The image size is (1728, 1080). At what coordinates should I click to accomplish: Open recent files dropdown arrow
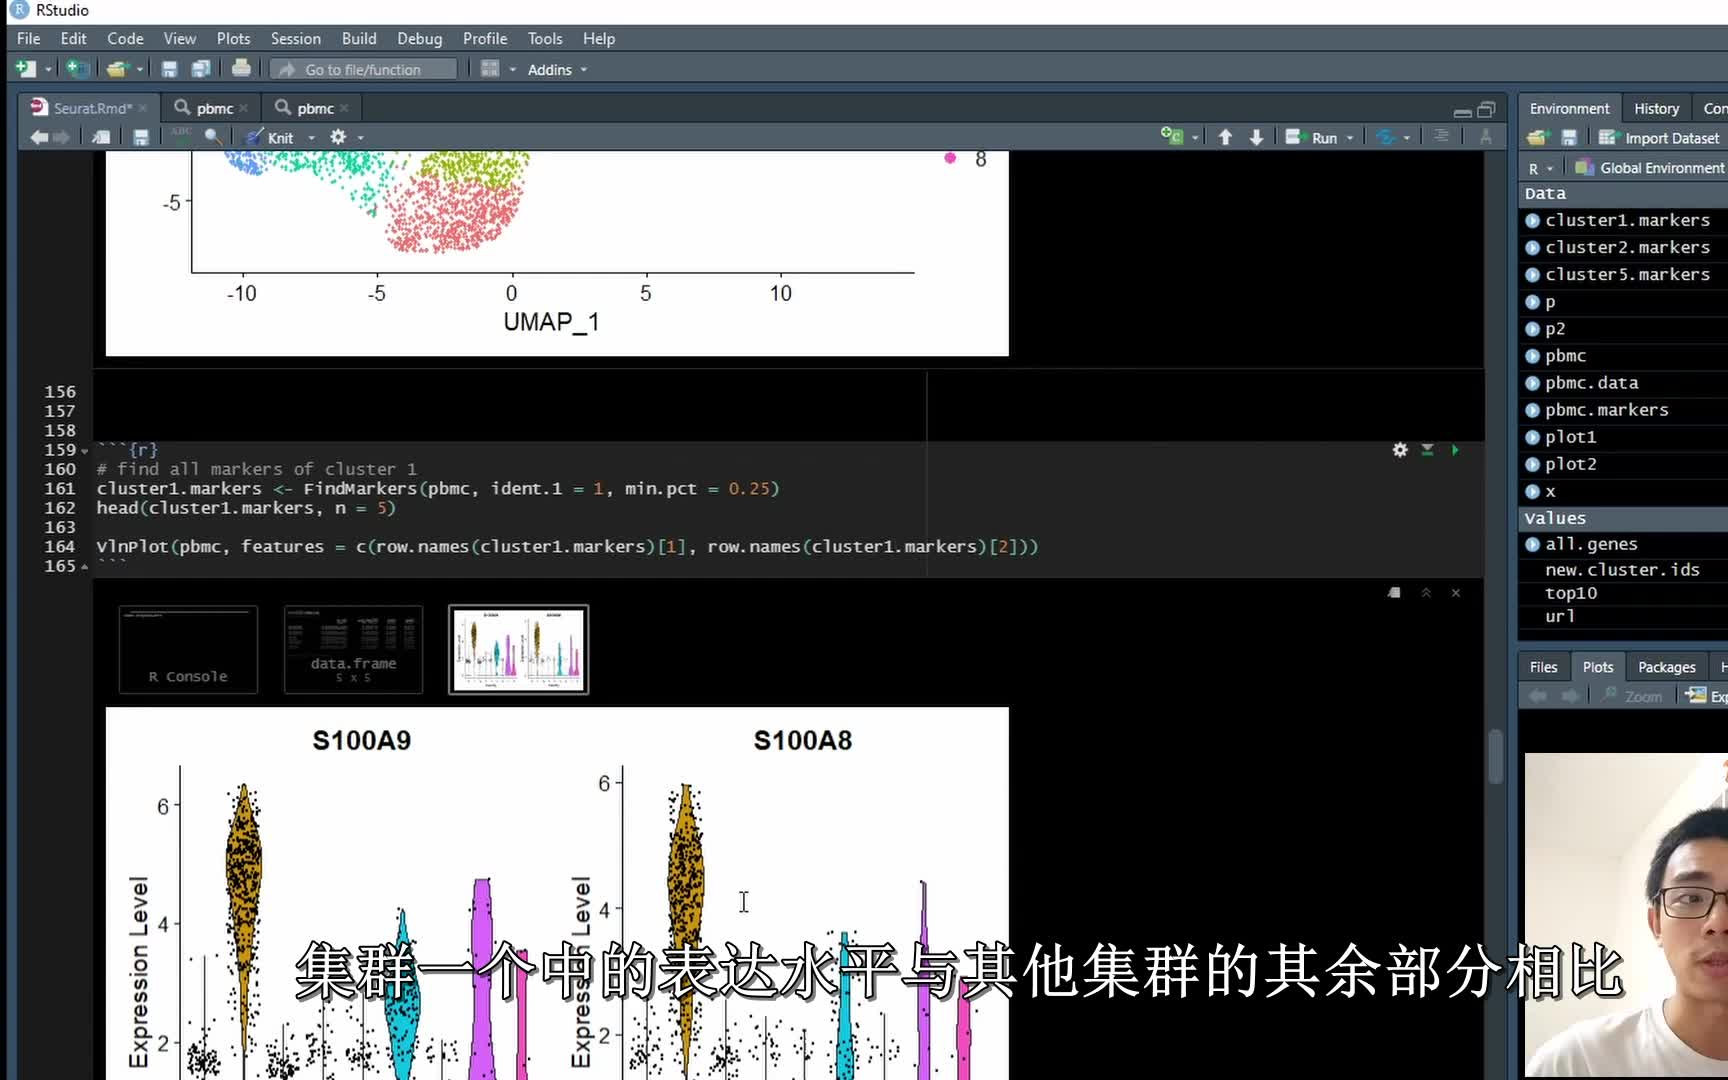140,70
